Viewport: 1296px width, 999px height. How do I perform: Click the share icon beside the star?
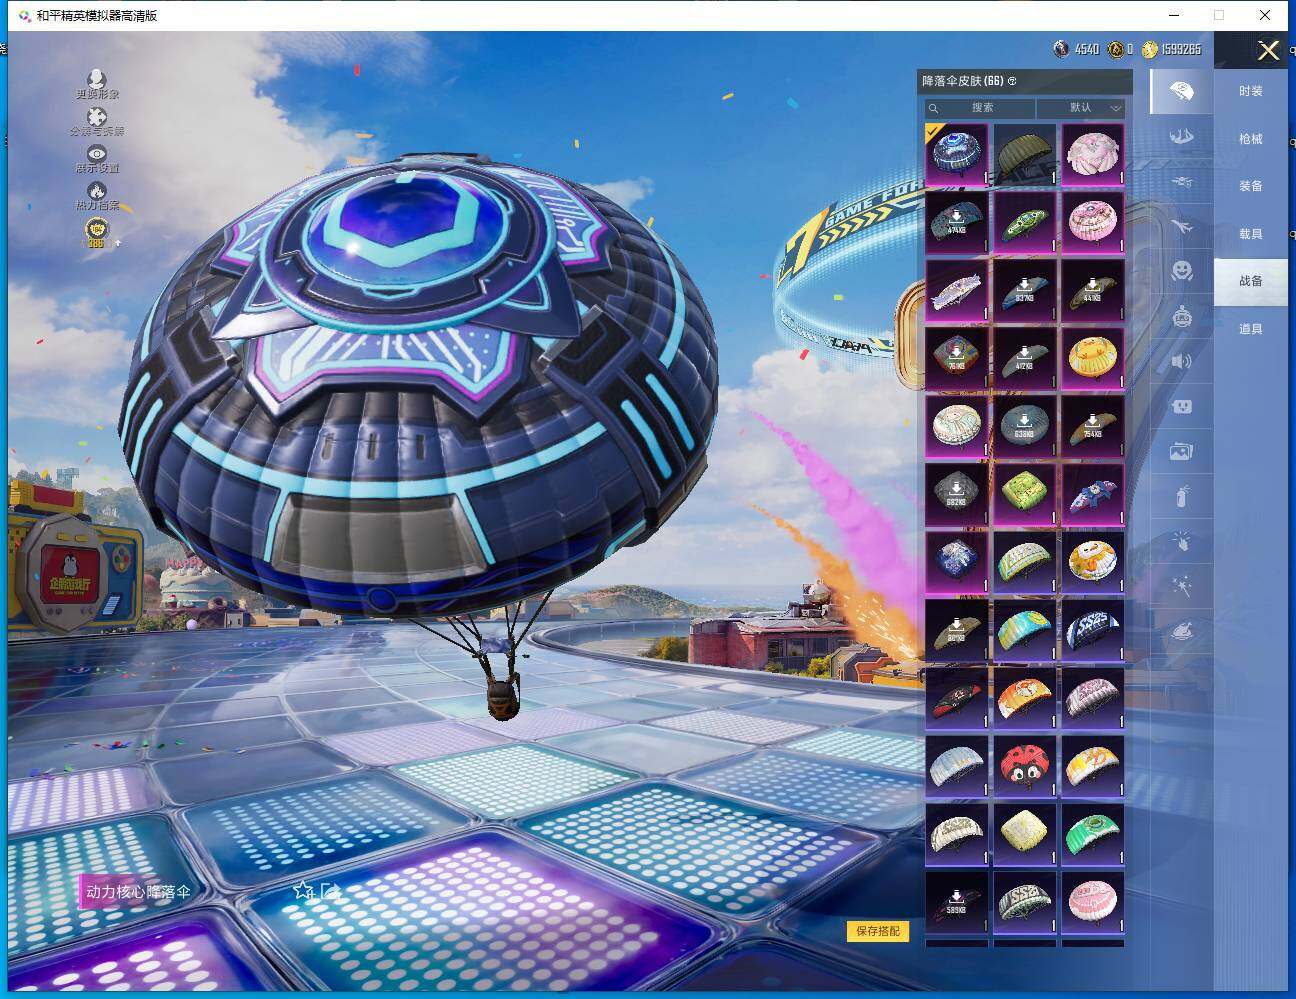pyautogui.click(x=330, y=890)
